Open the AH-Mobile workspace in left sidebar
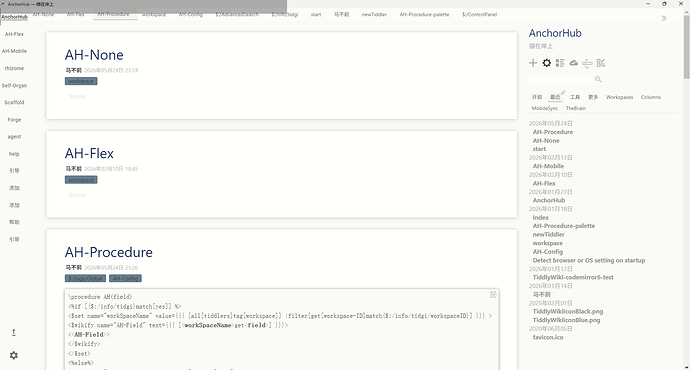Screen dimensions: 690x370 [x=14, y=51]
